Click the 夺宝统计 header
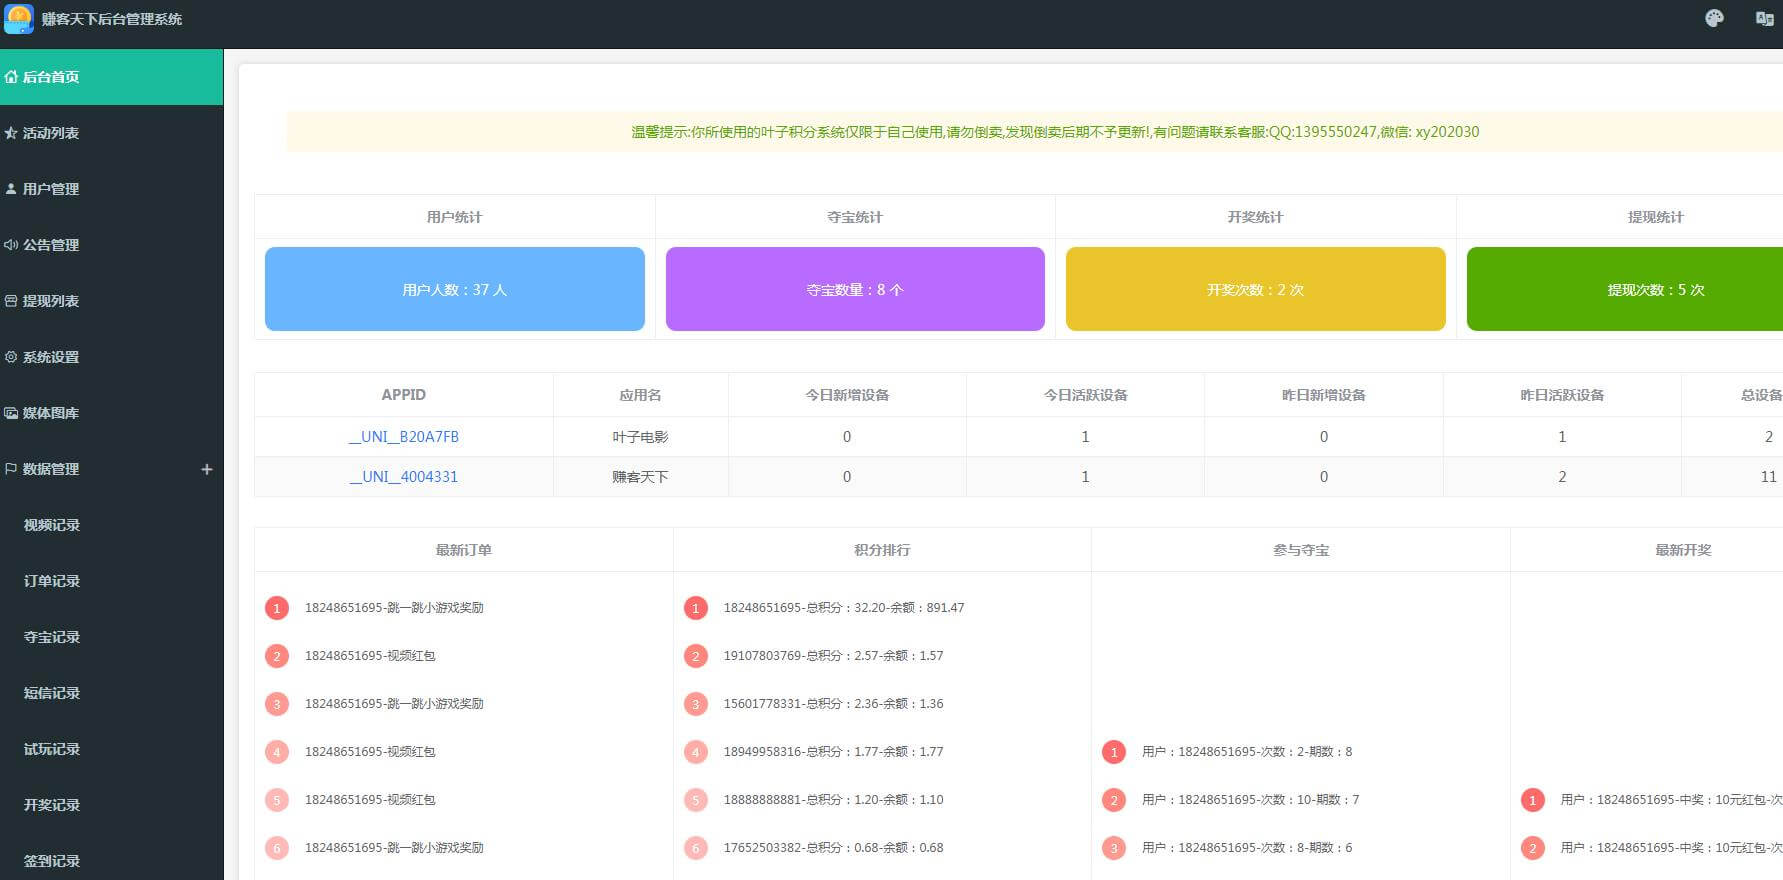The height and width of the screenshot is (880, 1783). [855, 217]
